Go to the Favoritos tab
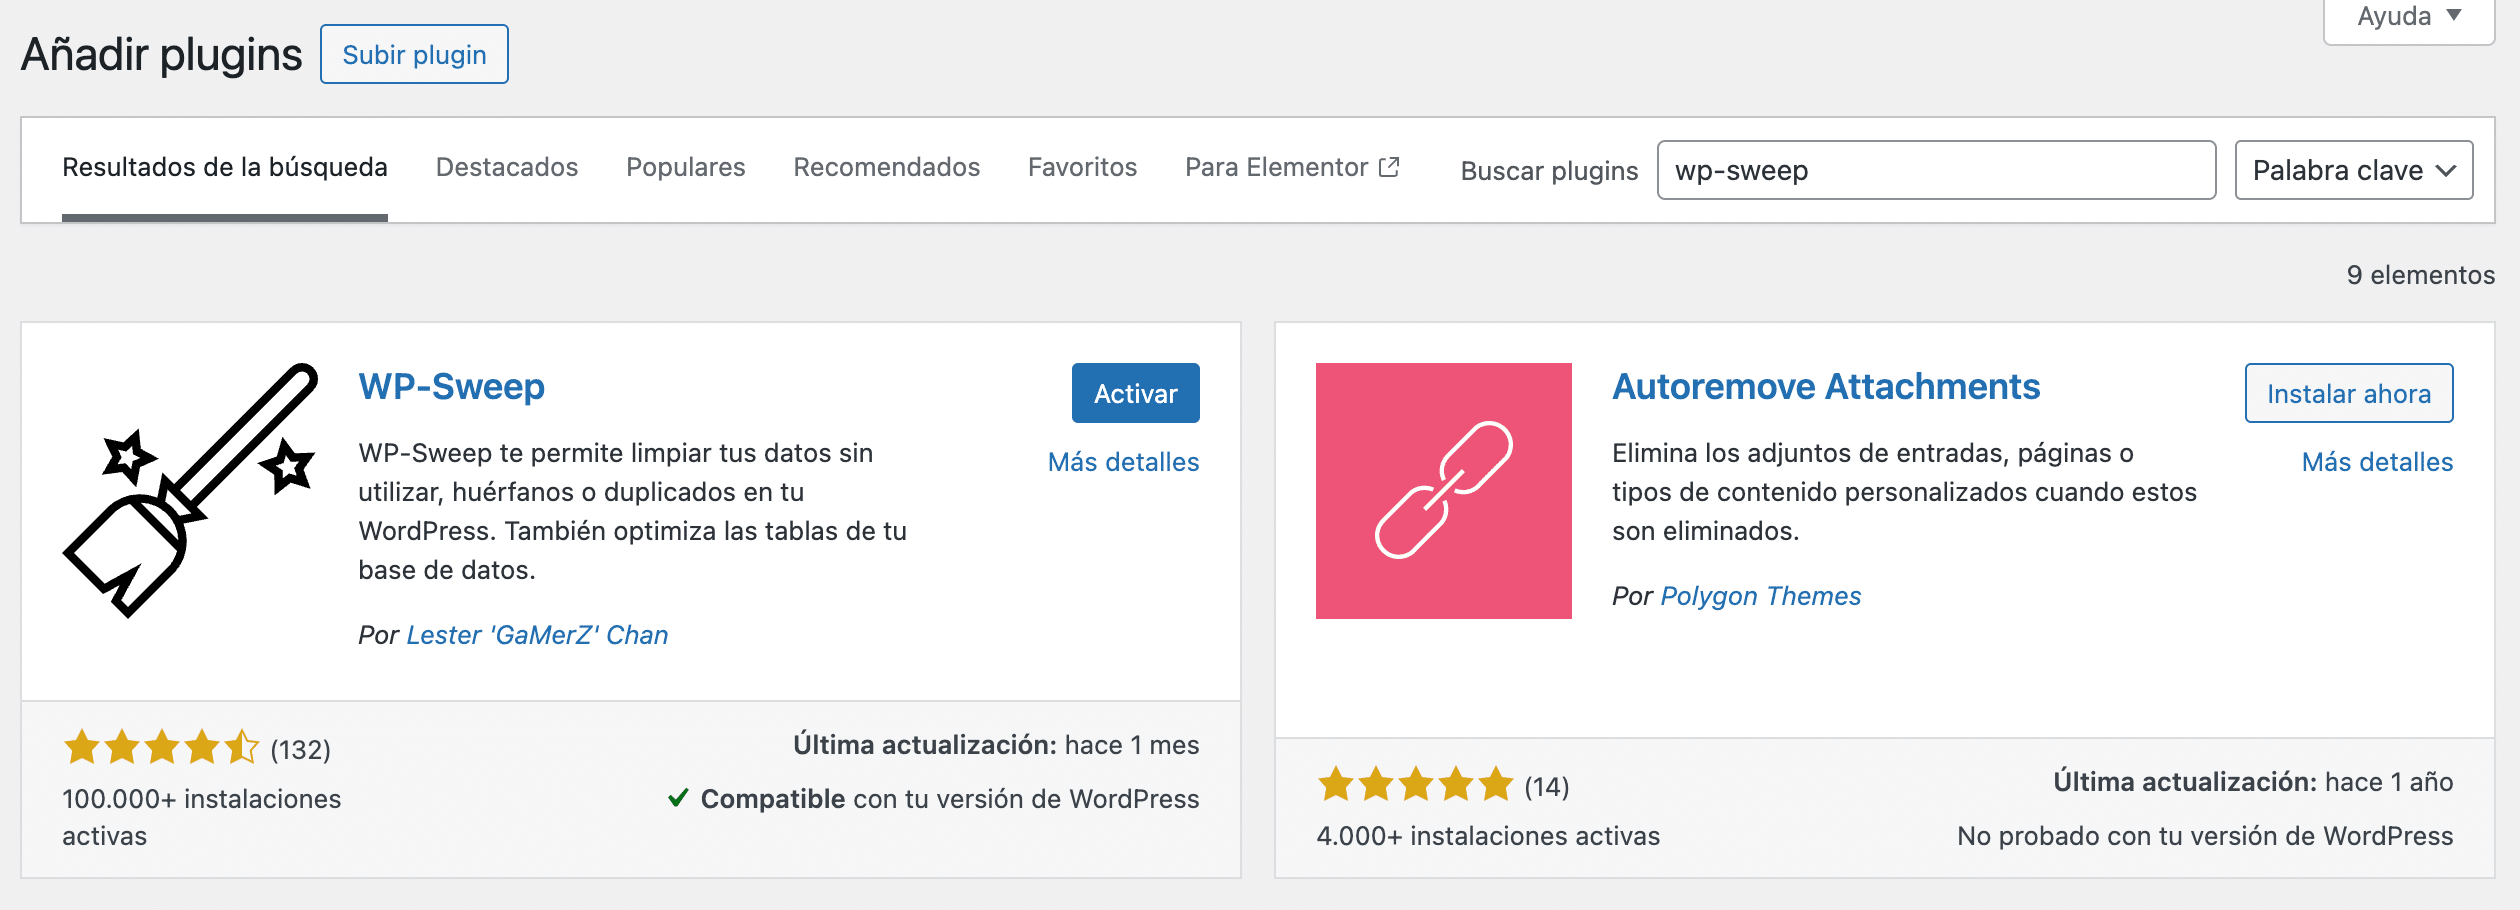 (x=1082, y=167)
